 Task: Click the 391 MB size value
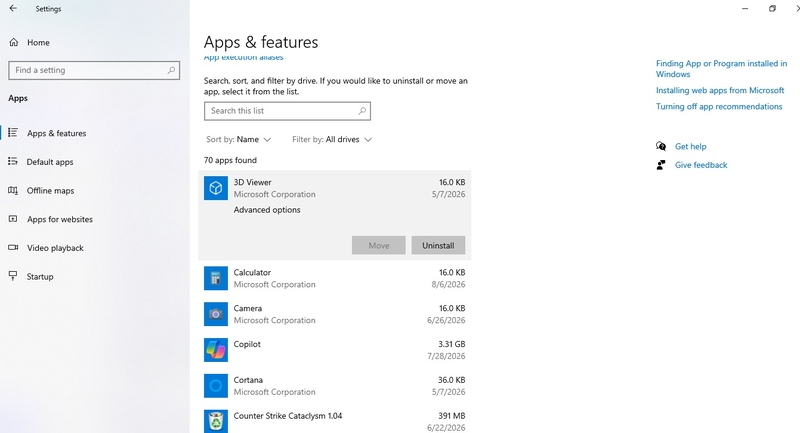pyautogui.click(x=452, y=416)
